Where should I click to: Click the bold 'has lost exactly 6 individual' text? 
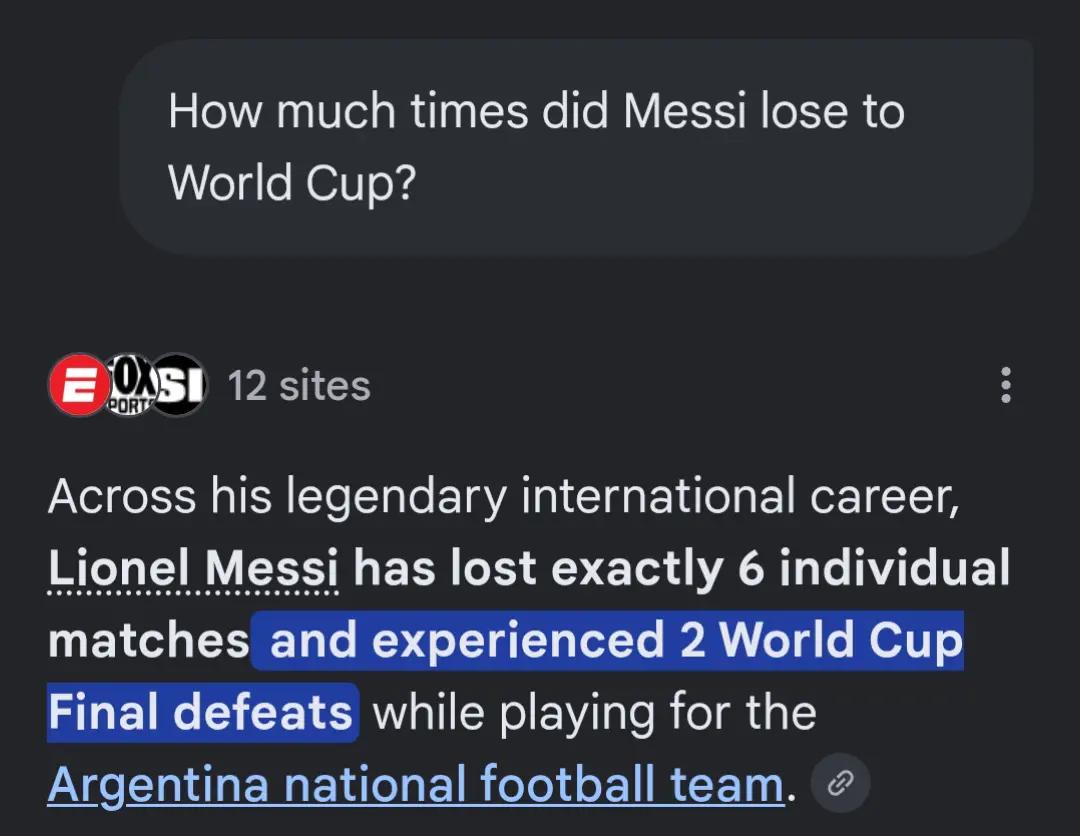682,569
